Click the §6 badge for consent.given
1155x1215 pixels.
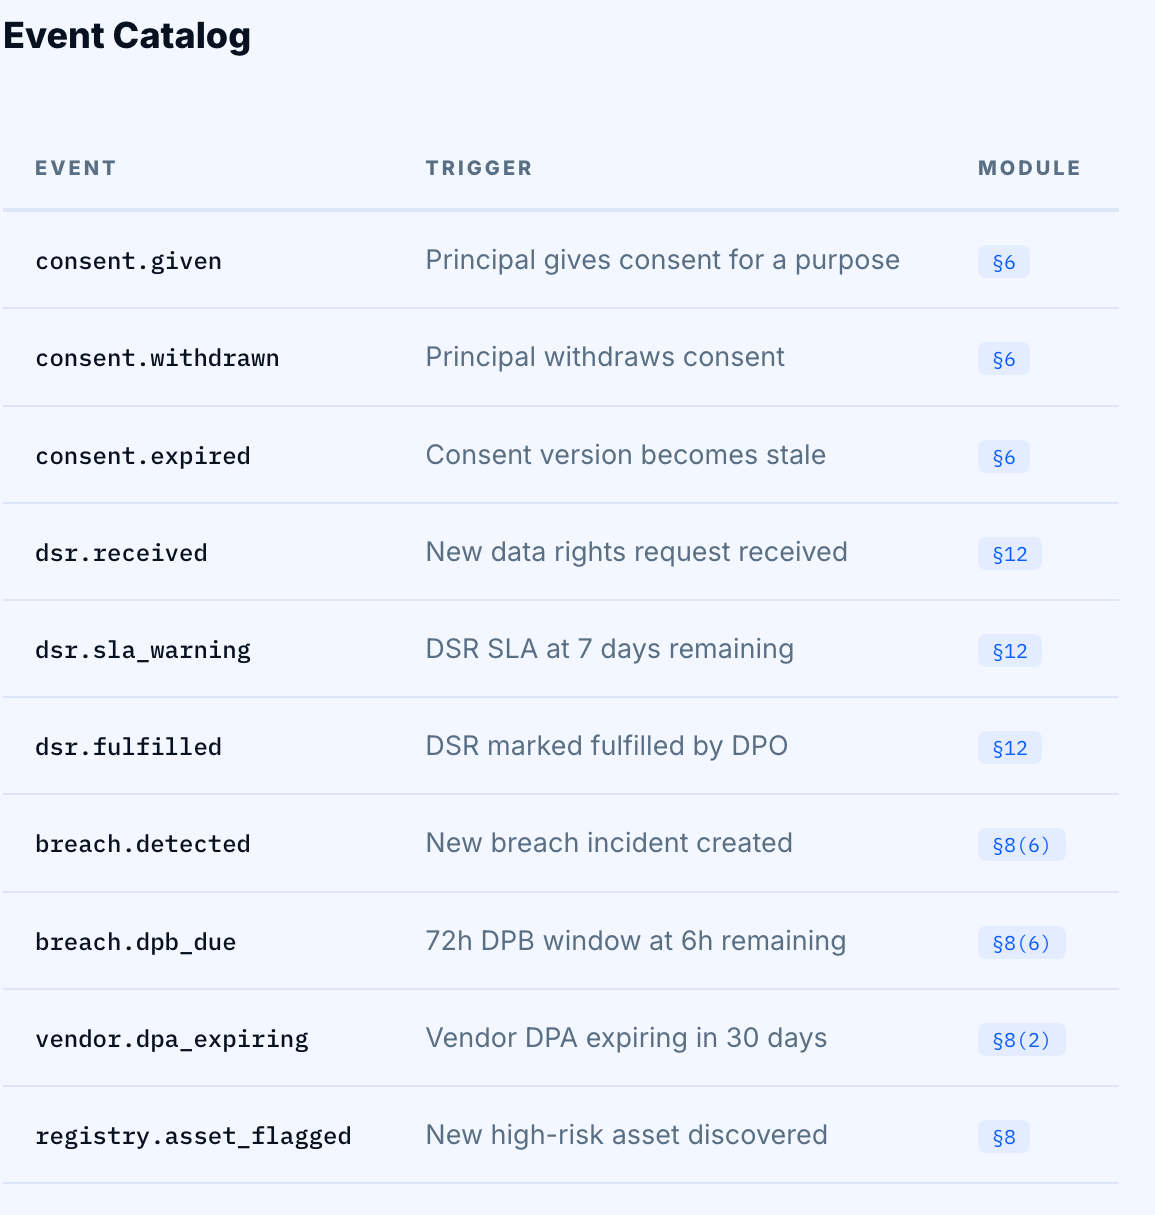tap(1003, 262)
